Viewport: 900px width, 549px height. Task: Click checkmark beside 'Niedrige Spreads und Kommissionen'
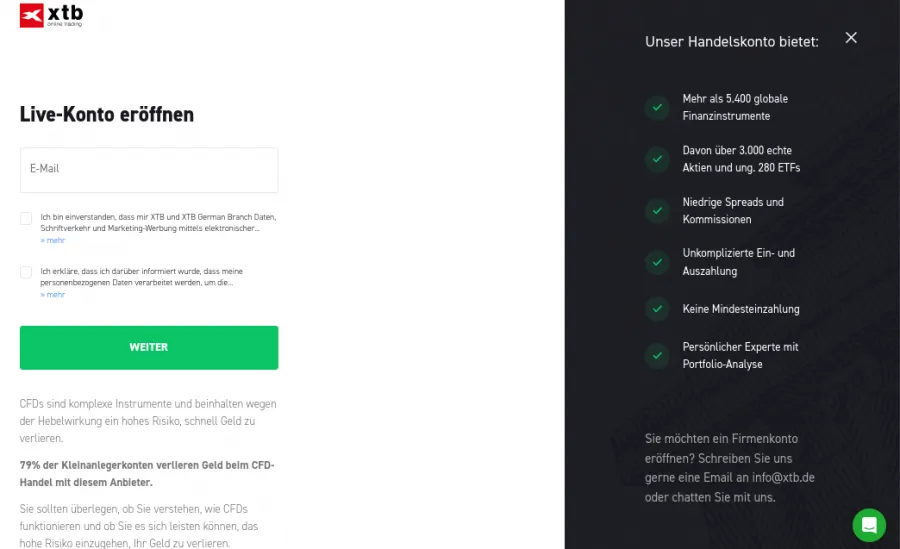tap(657, 210)
